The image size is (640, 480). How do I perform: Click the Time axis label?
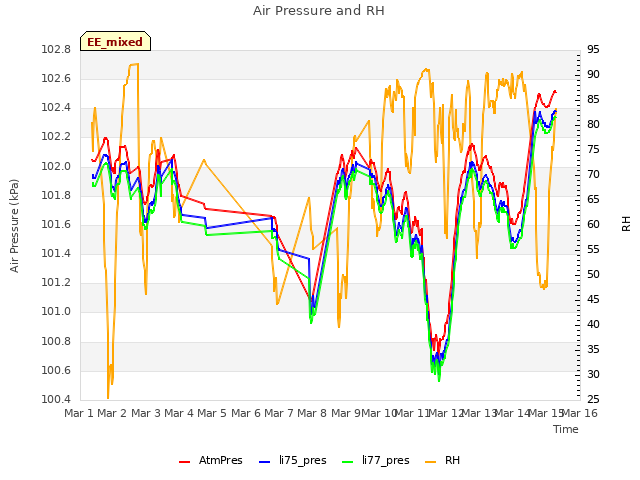(566, 429)
